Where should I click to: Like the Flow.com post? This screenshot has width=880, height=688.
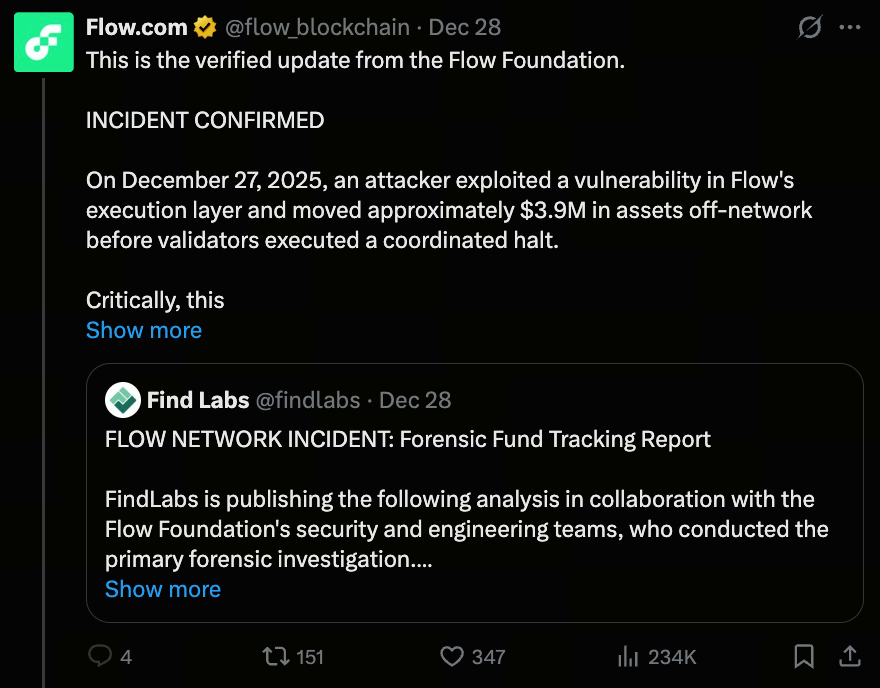(x=453, y=656)
